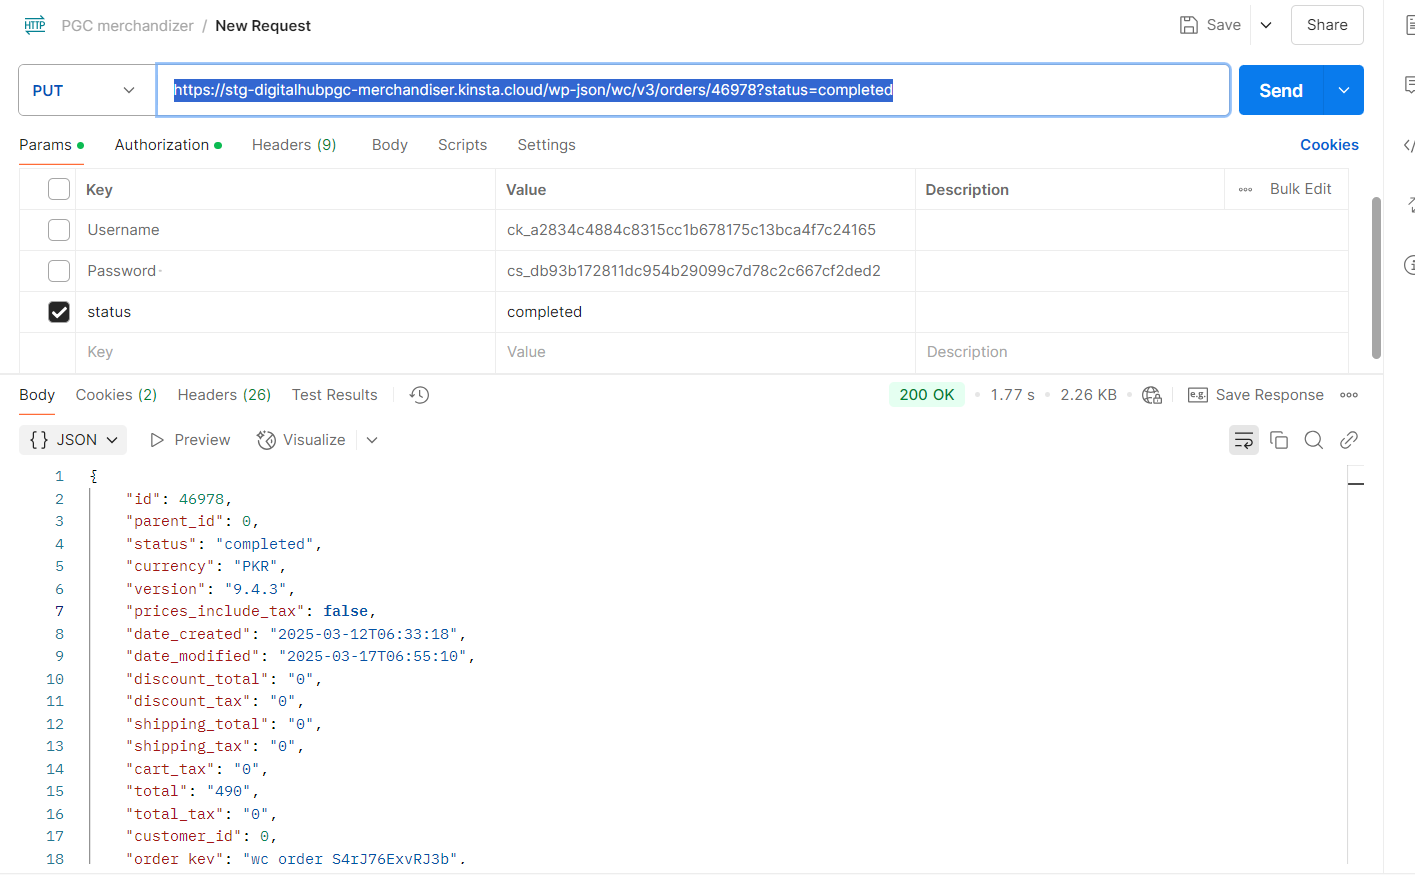Click the "currency": "PKR" JSON line
The height and width of the screenshot is (875, 1415).
[x=206, y=566]
